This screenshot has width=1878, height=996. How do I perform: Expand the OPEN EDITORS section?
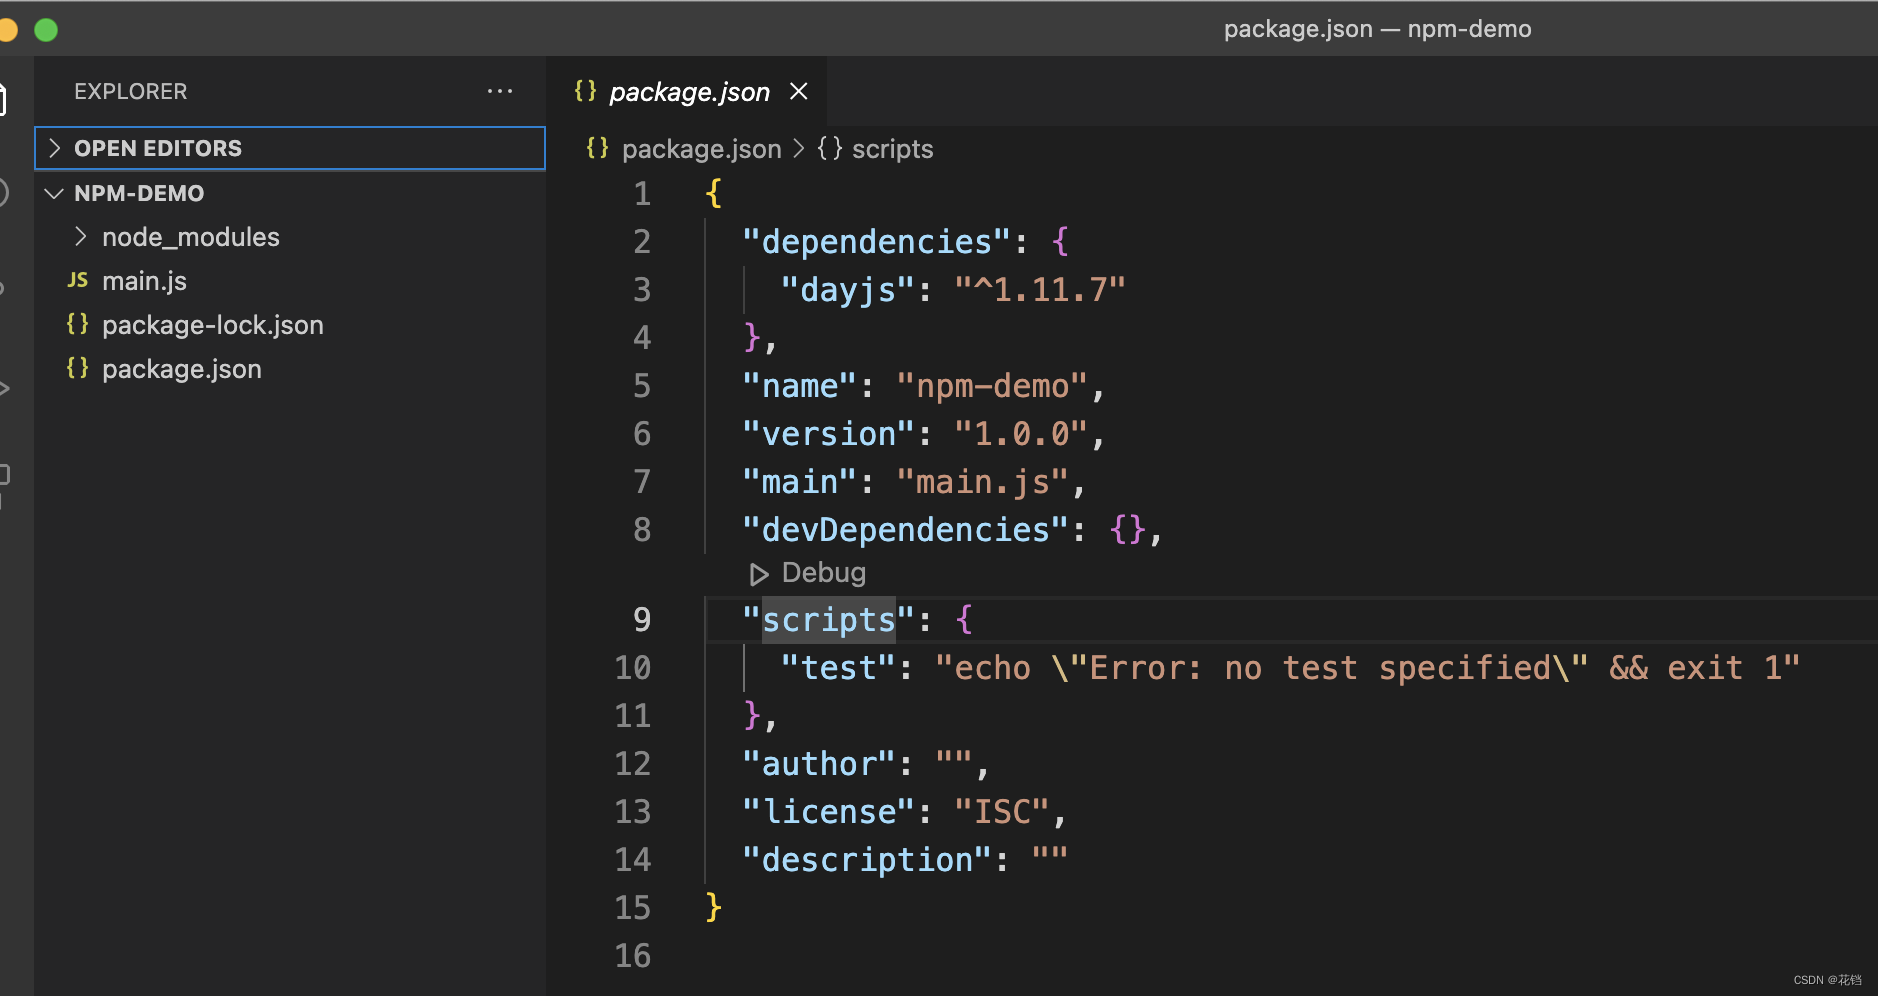pyautogui.click(x=290, y=148)
